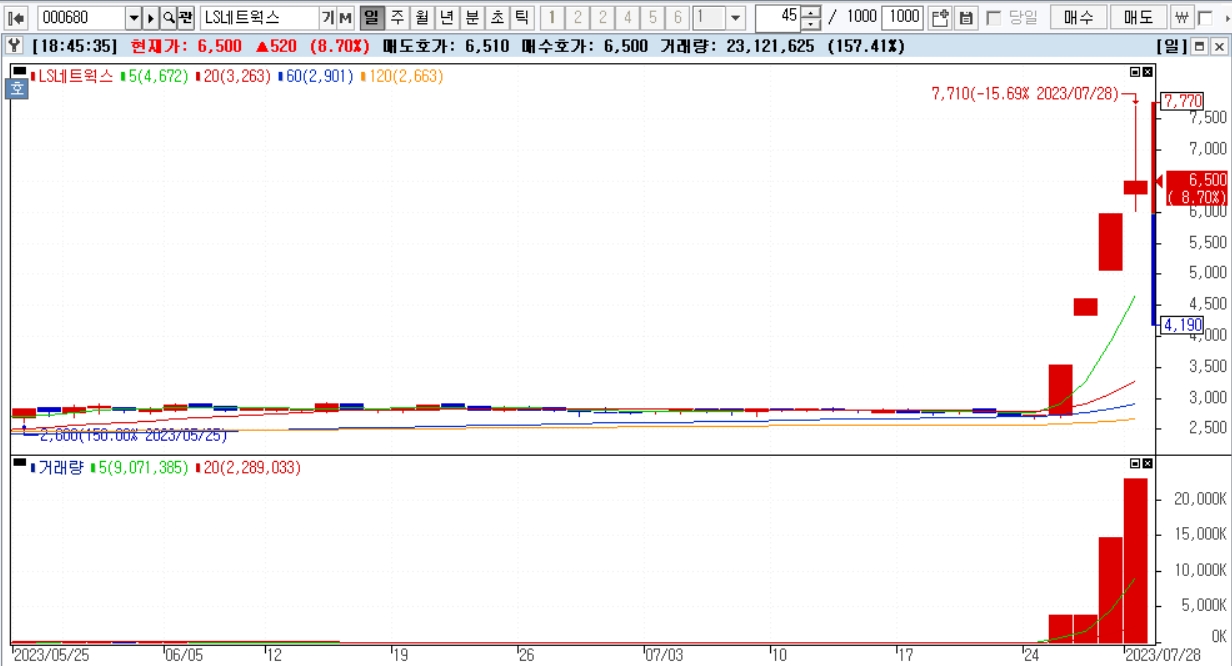The height and width of the screenshot is (666, 1232).
Task: Select the 주 weekly chart period
Action: pos(397,17)
